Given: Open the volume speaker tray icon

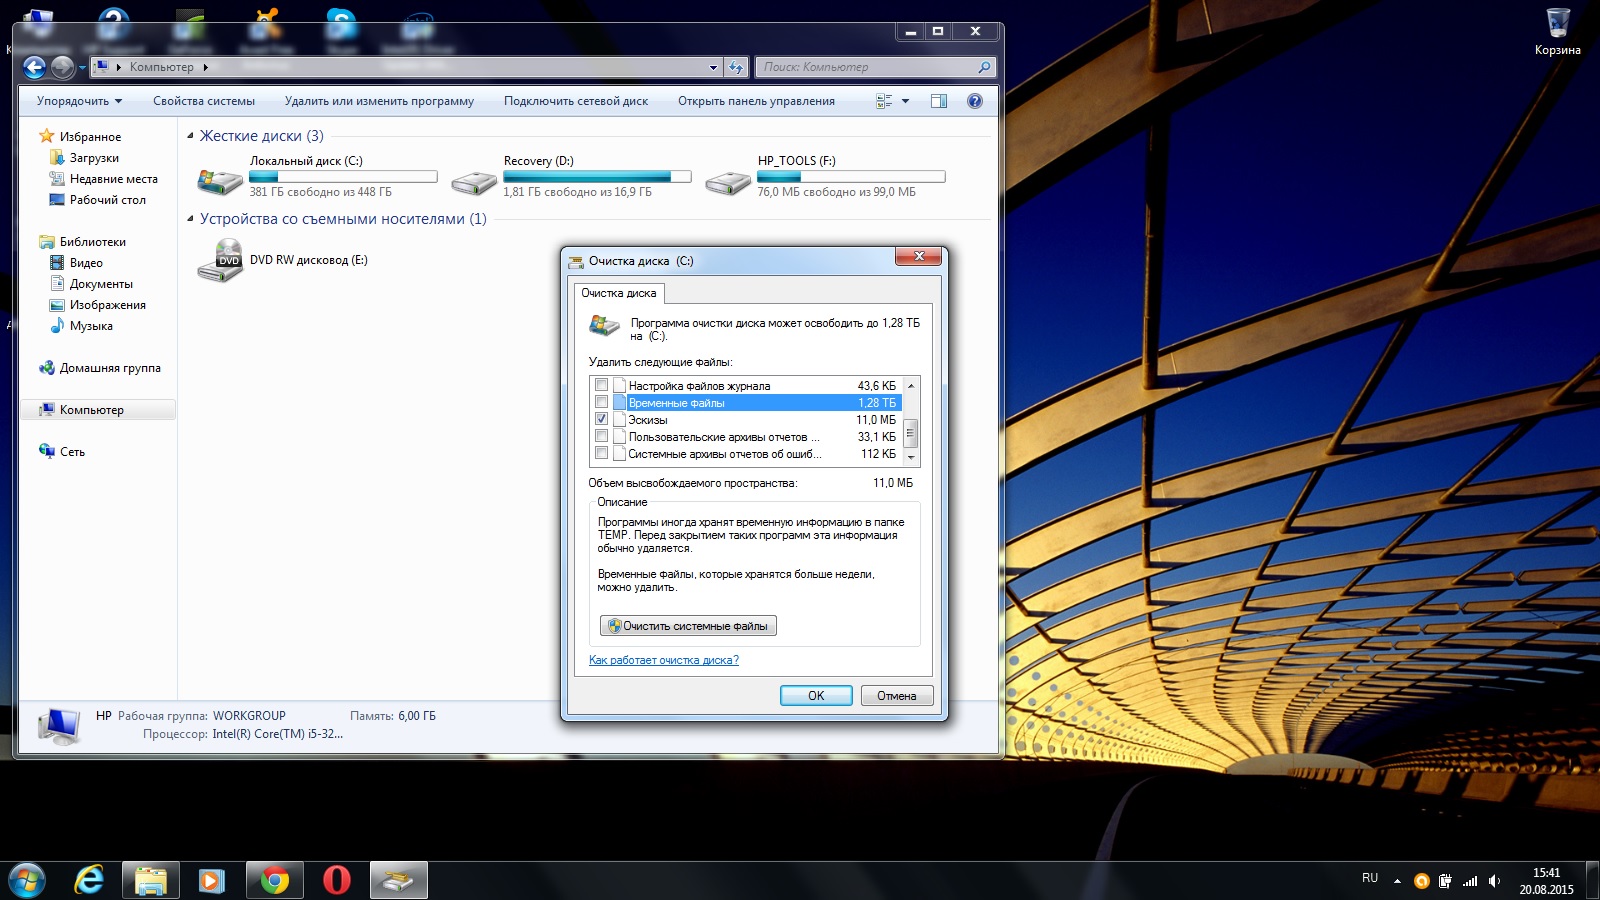Looking at the screenshot, I should pos(1495,881).
